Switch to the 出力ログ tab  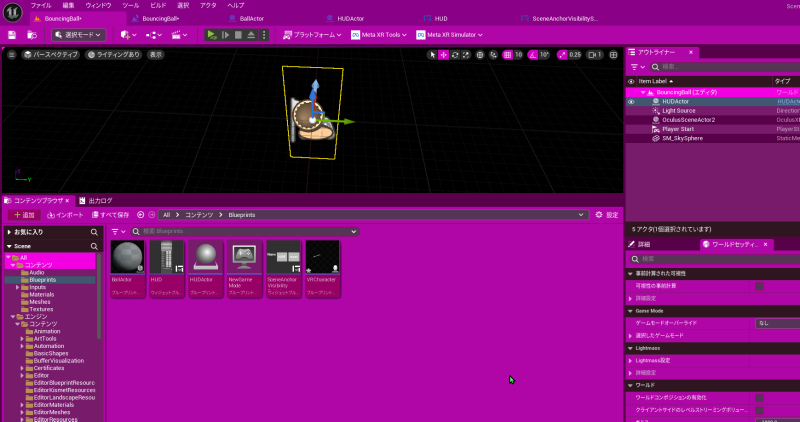(95, 200)
